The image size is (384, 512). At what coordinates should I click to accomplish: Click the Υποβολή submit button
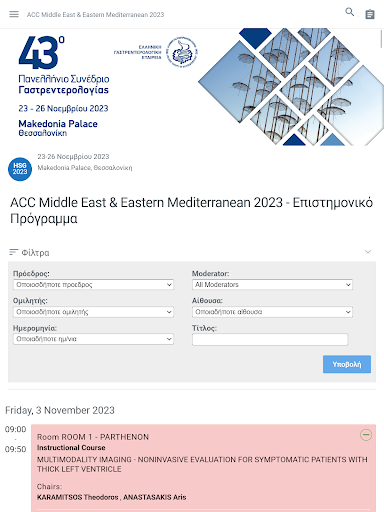pos(347,364)
